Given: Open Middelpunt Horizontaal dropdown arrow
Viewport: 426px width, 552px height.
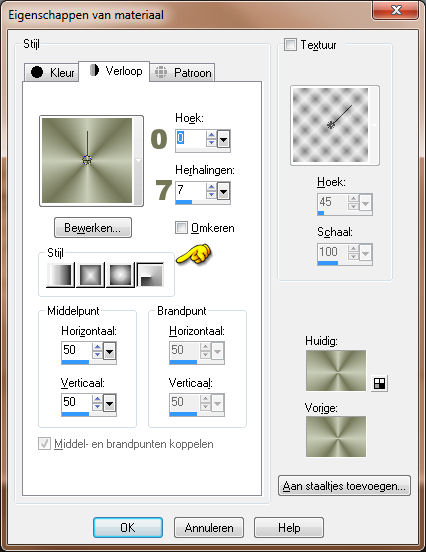Looking at the screenshot, I should pyautogui.click(x=109, y=351).
